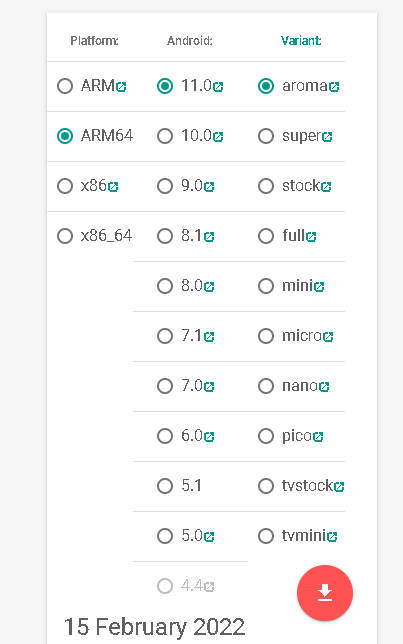Select the ARM platform radio button
The image size is (403, 644).
tap(65, 86)
